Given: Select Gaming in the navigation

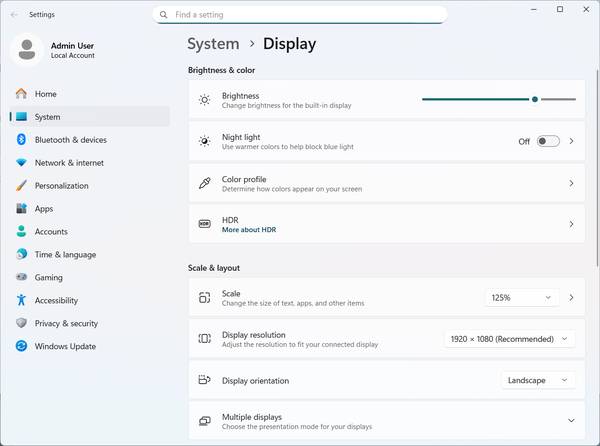Looking at the screenshot, I should tap(90, 277).
